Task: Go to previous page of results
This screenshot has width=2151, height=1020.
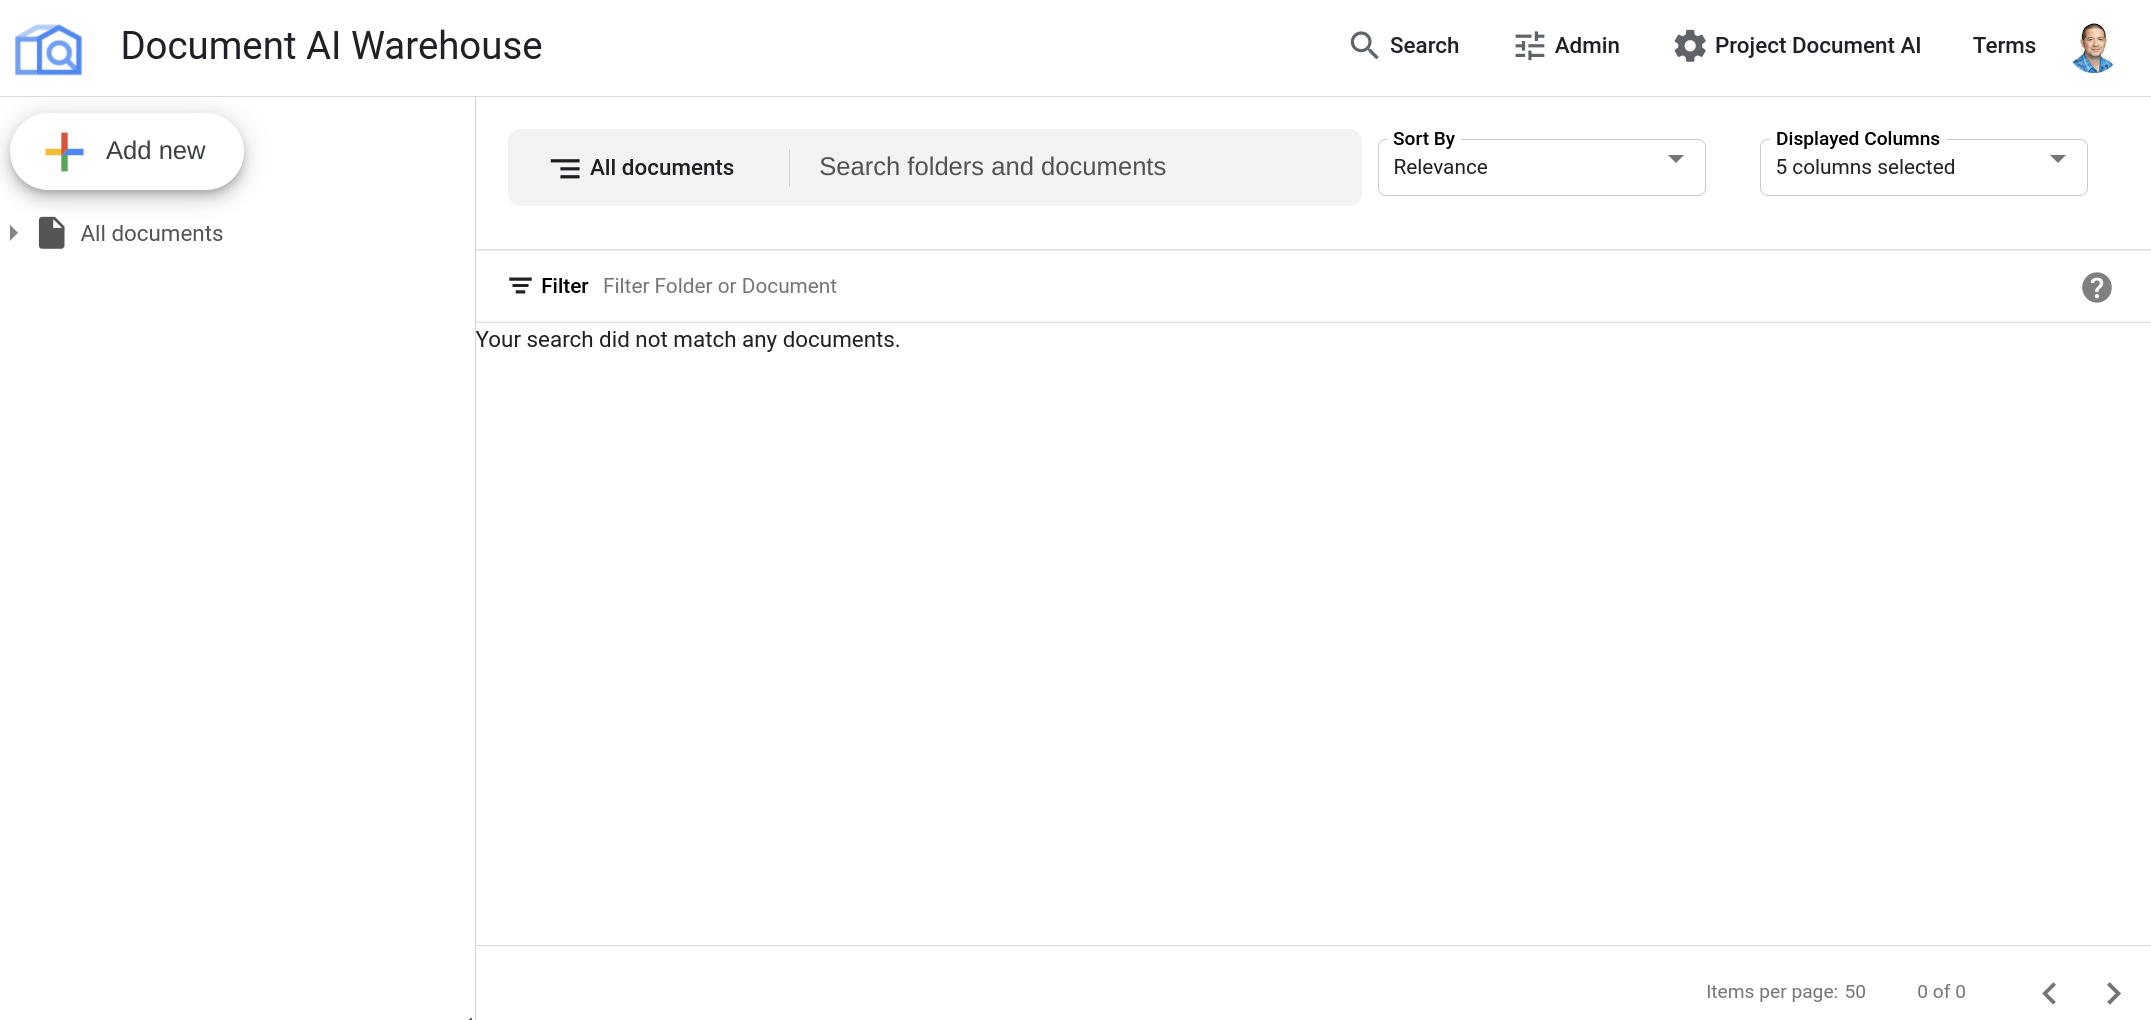Action: pyautogui.click(x=2049, y=992)
